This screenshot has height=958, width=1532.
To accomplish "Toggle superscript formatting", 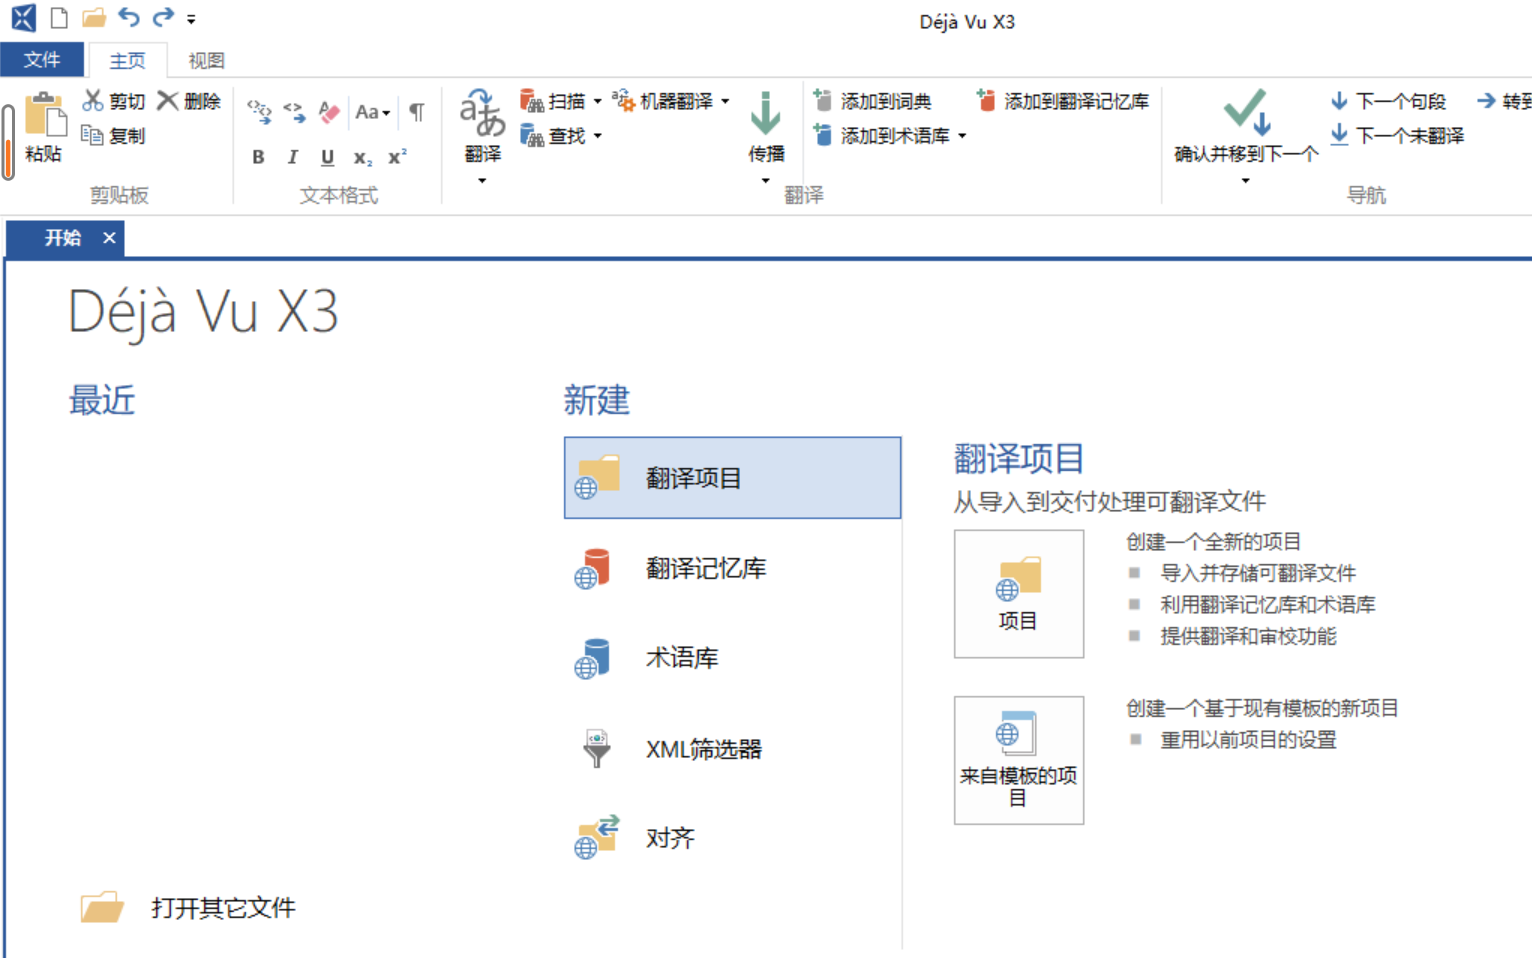I will 397,157.
